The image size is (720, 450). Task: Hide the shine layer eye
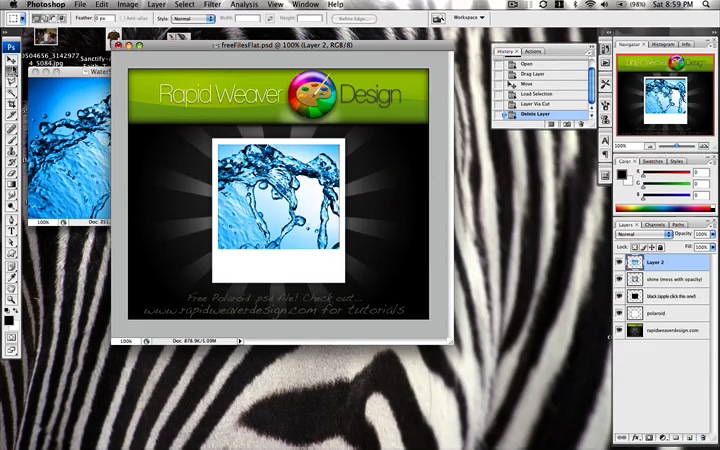pos(619,279)
